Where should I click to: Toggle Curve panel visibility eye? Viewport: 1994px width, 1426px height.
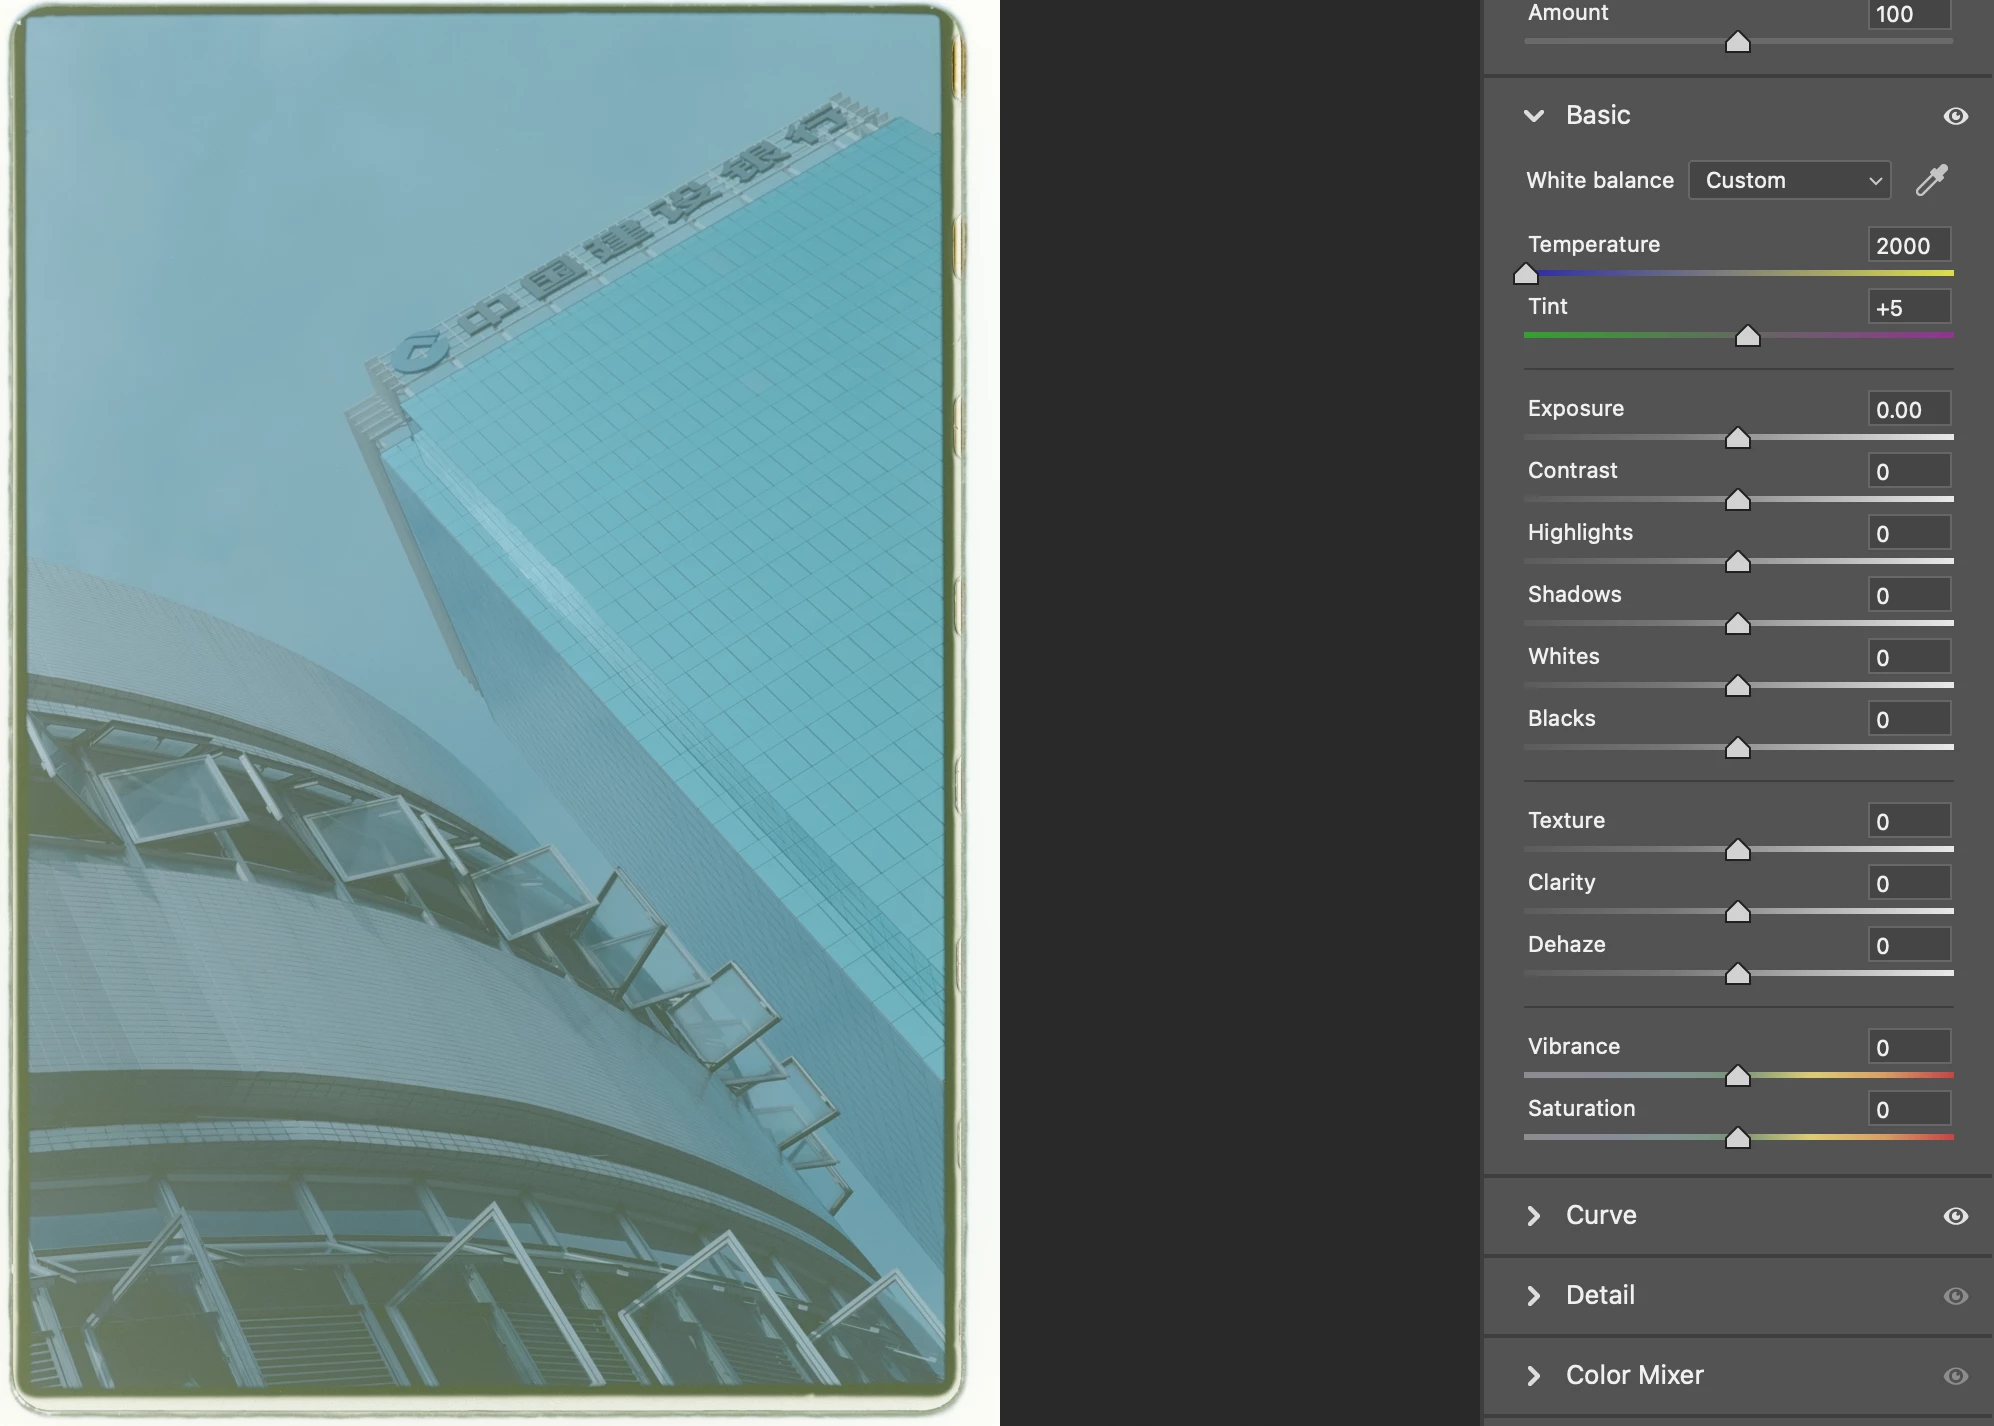[x=1955, y=1216]
